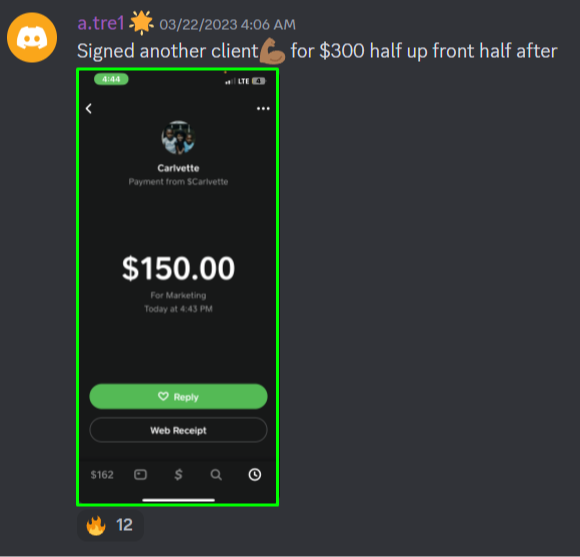This screenshot has width=580, height=557.
Task: Toggle the fire reaction with 12
Action: (x=110, y=525)
